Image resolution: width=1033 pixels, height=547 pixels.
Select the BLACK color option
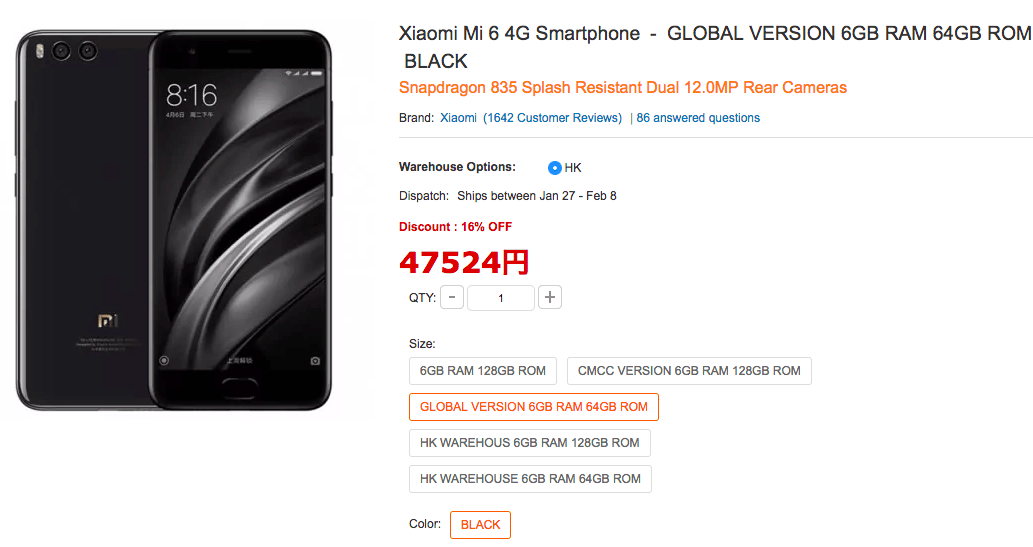[x=480, y=525]
